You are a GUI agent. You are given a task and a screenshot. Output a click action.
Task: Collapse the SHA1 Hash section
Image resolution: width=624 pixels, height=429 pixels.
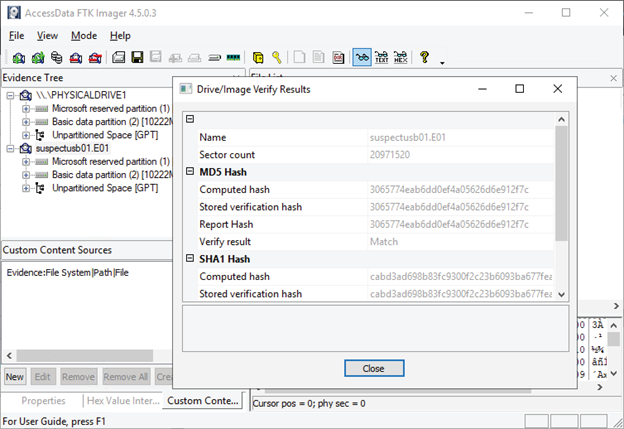(x=190, y=258)
